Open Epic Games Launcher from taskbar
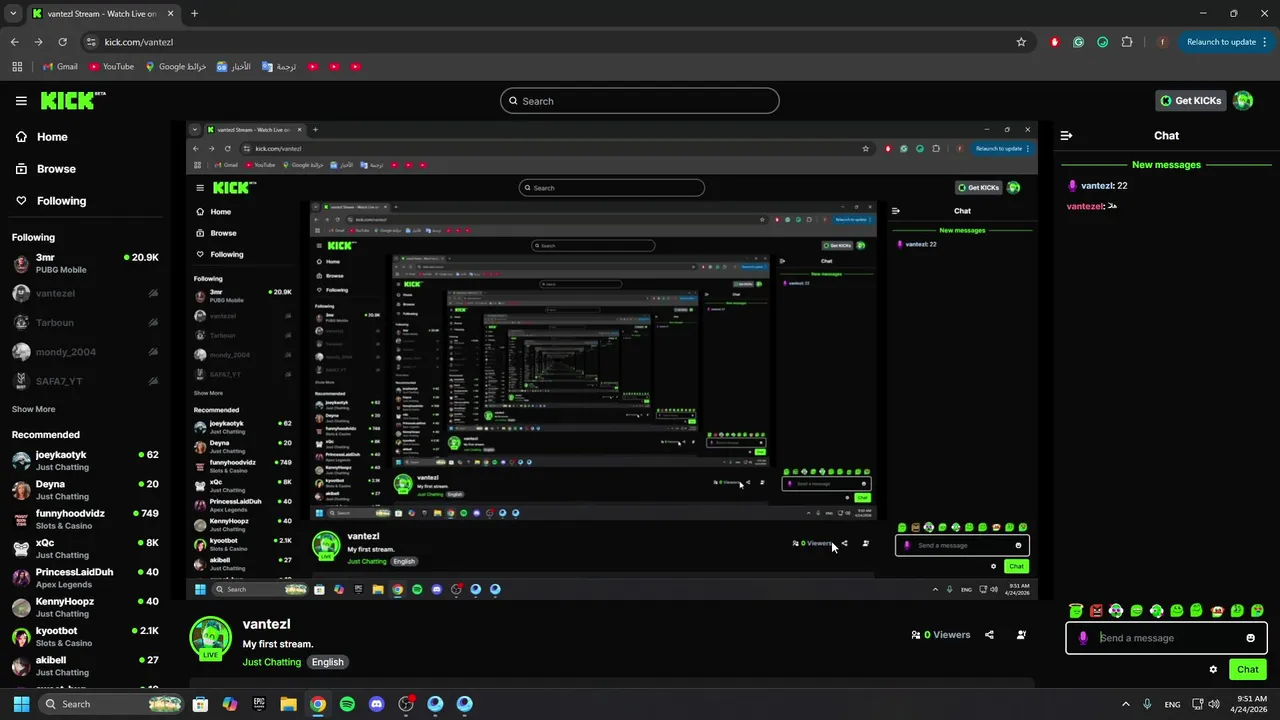Viewport: 1280px width, 720px height. pyautogui.click(x=259, y=704)
